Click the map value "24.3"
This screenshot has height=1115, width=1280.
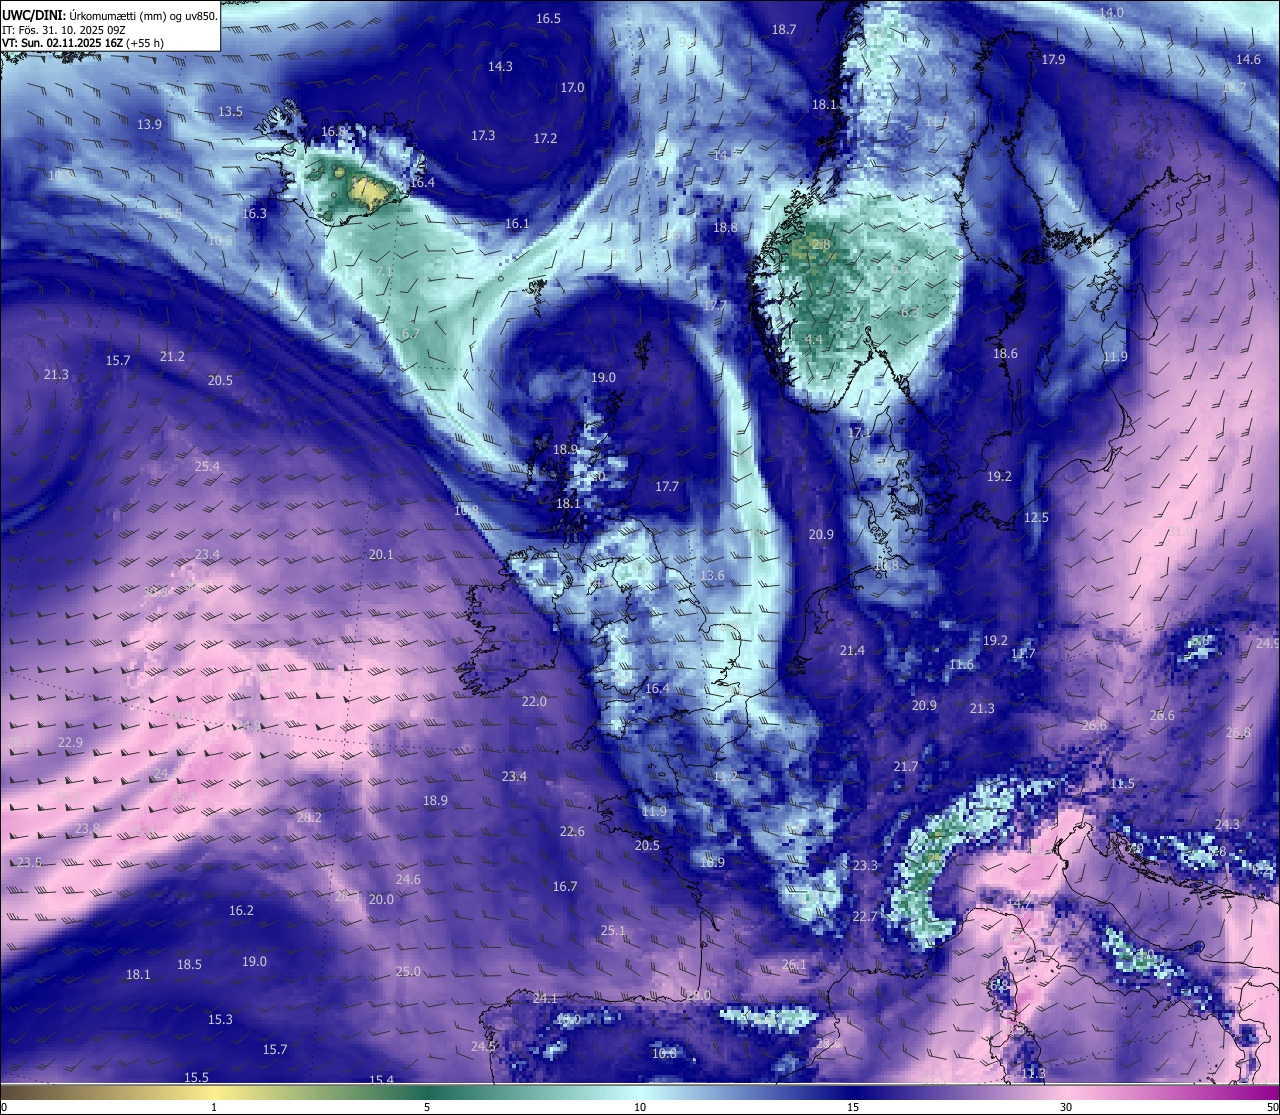[1227, 825]
